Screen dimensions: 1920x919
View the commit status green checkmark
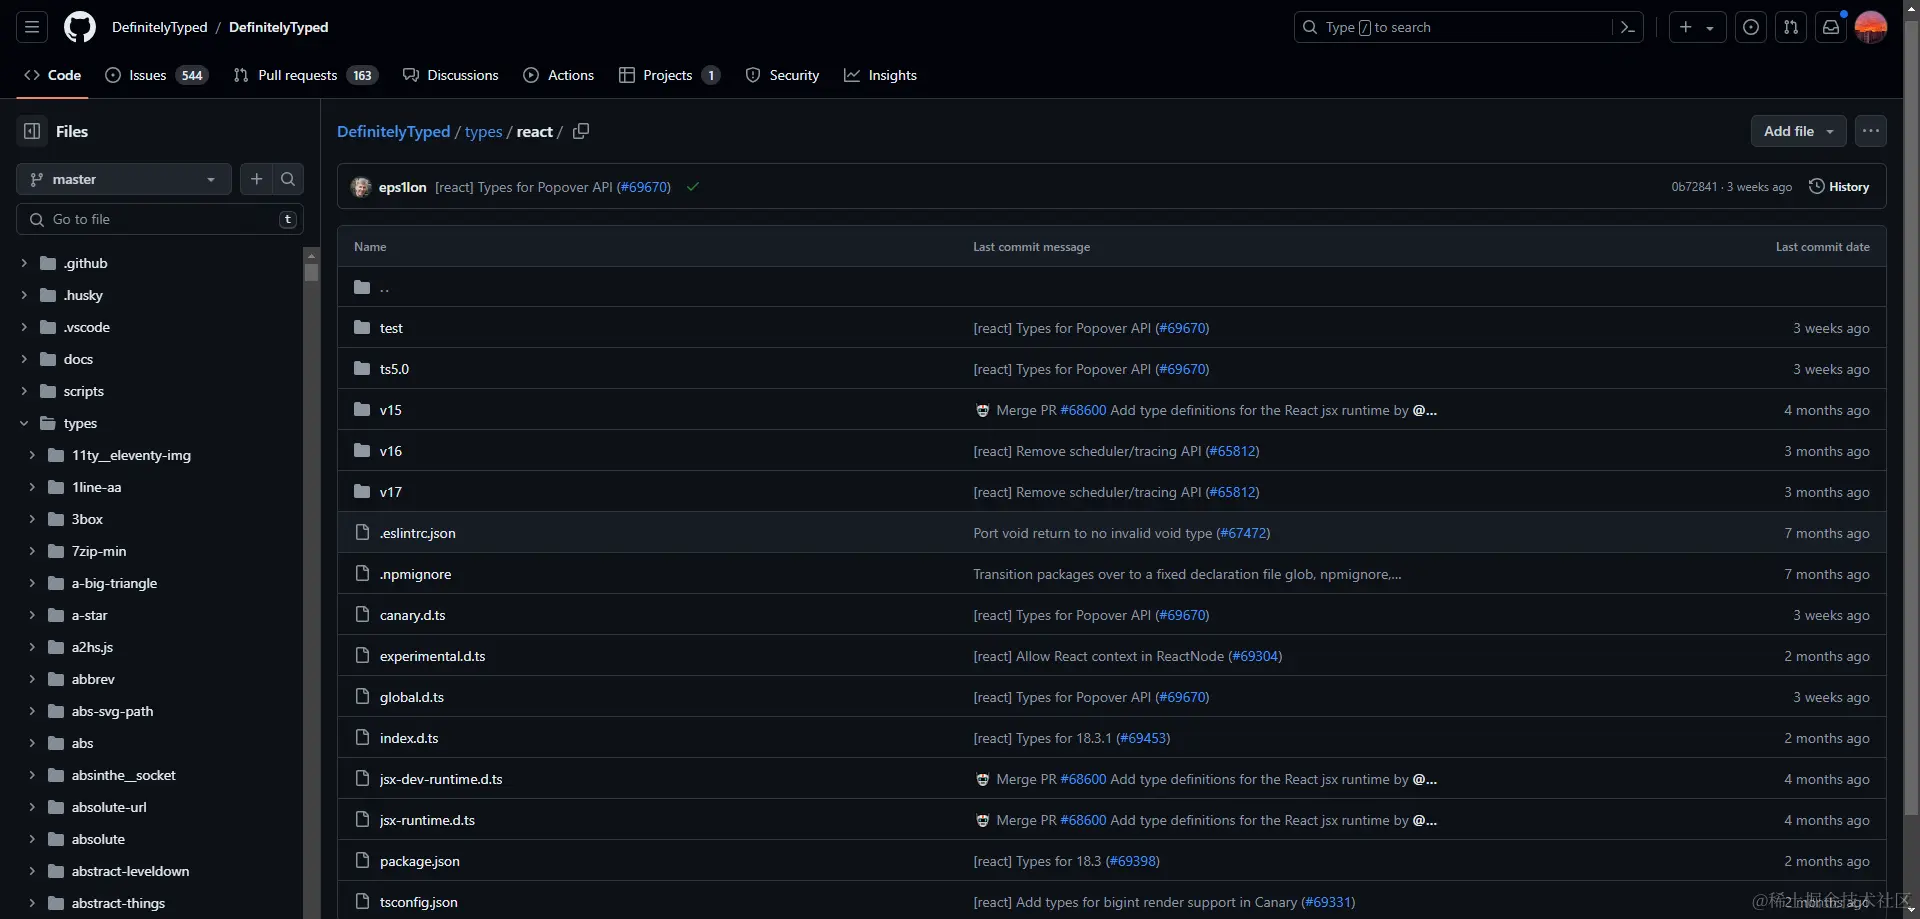[x=692, y=187]
